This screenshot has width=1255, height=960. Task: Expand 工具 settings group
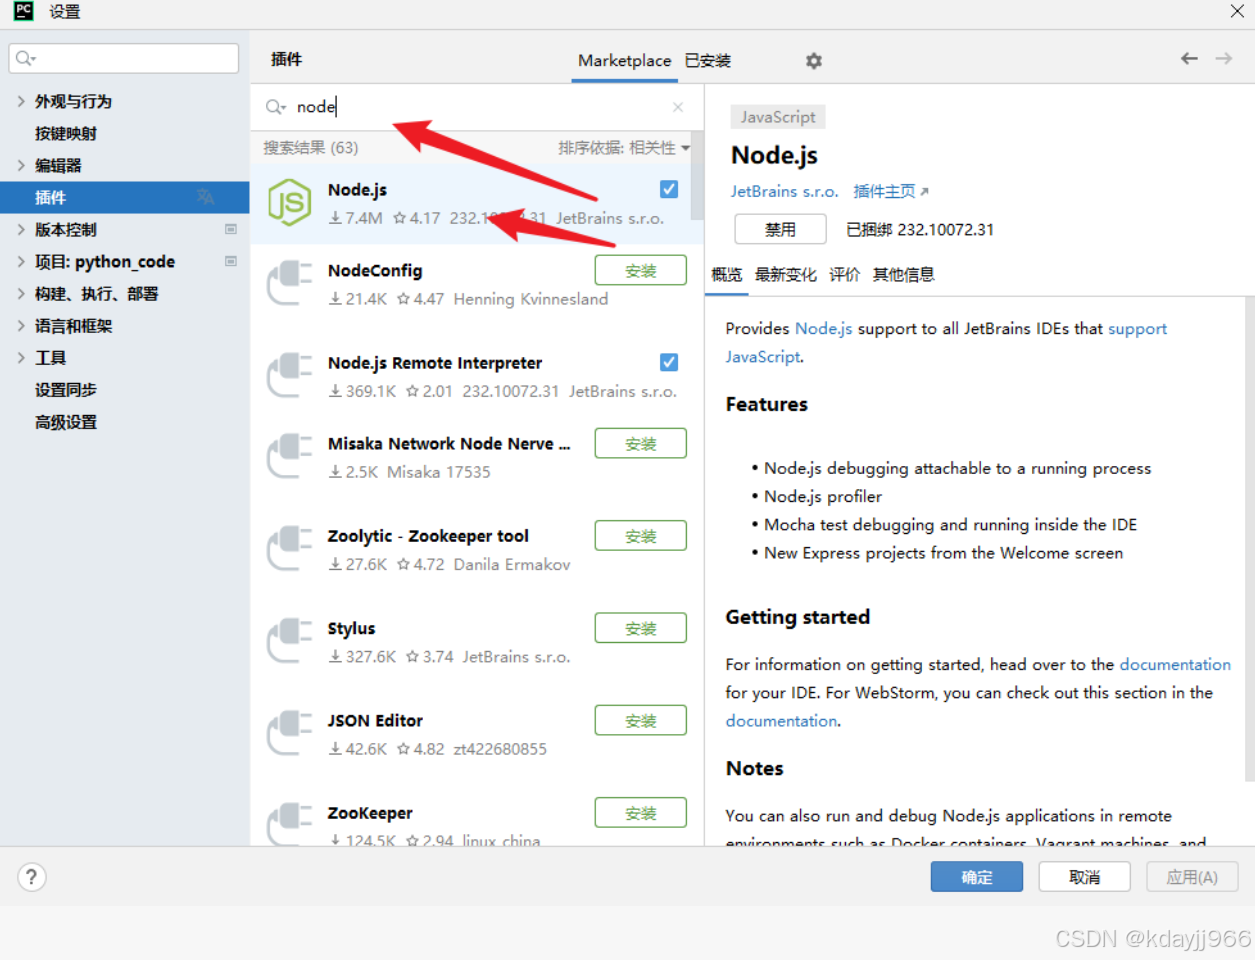pyautogui.click(x=21, y=357)
